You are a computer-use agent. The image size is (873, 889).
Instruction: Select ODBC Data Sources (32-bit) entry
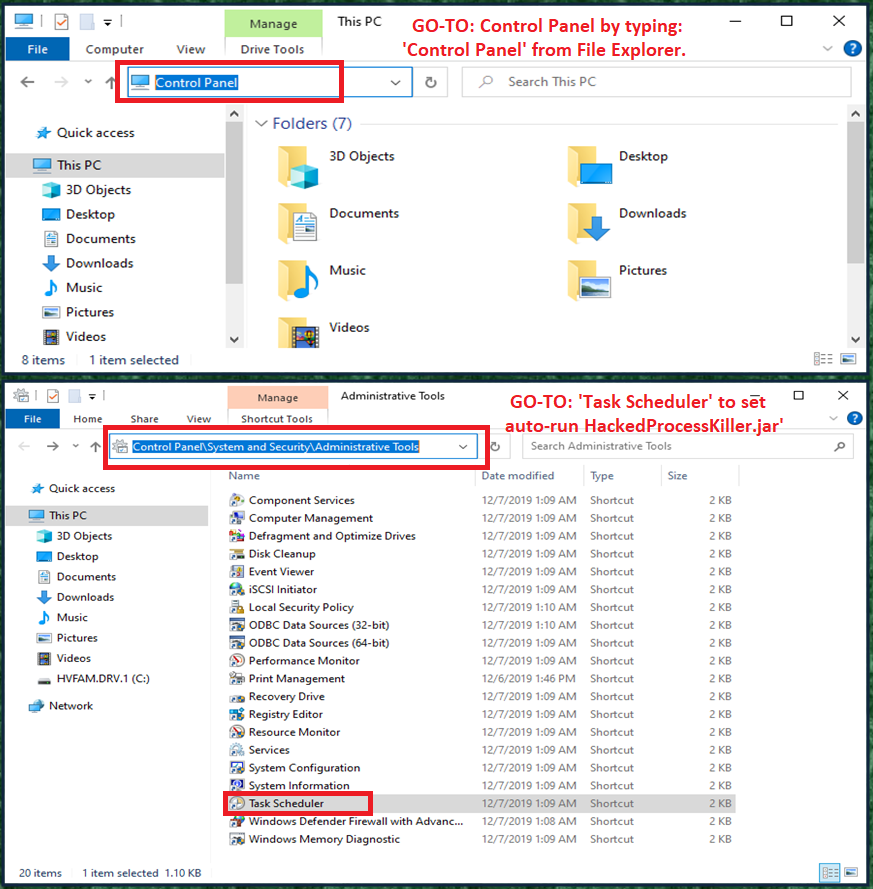310,625
